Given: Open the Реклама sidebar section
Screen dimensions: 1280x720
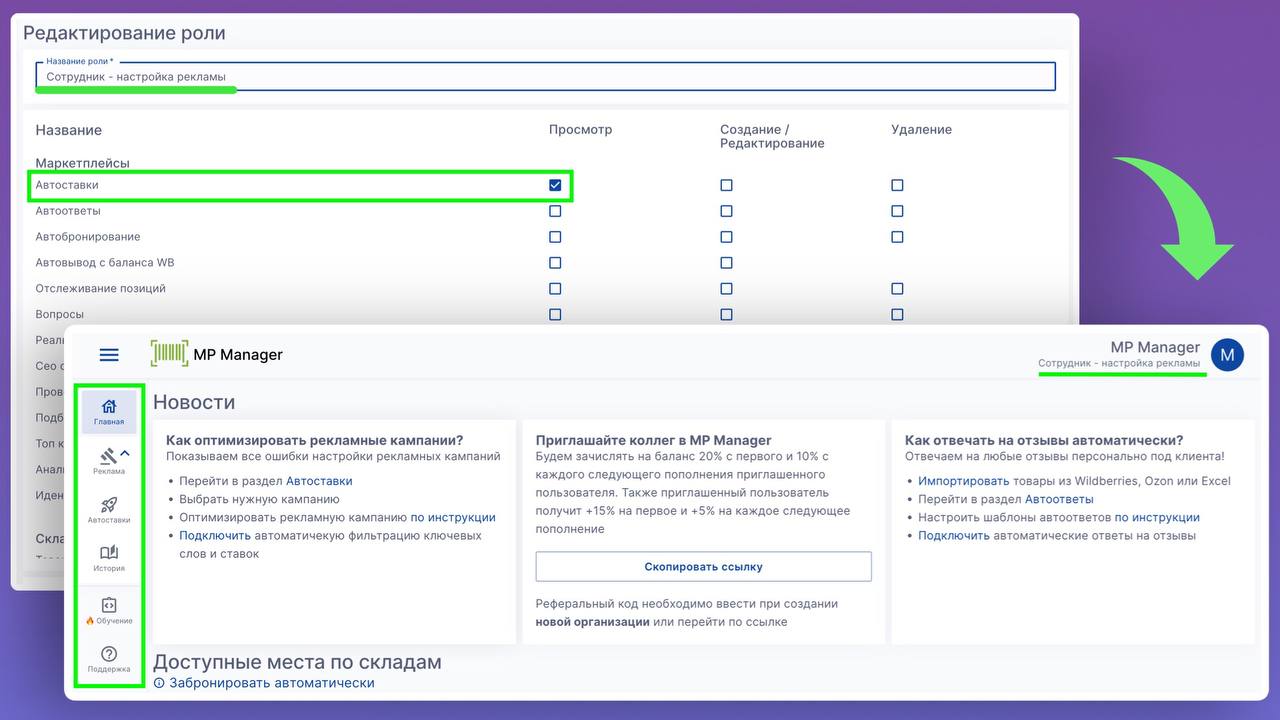Looking at the screenshot, I should (x=108, y=460).
